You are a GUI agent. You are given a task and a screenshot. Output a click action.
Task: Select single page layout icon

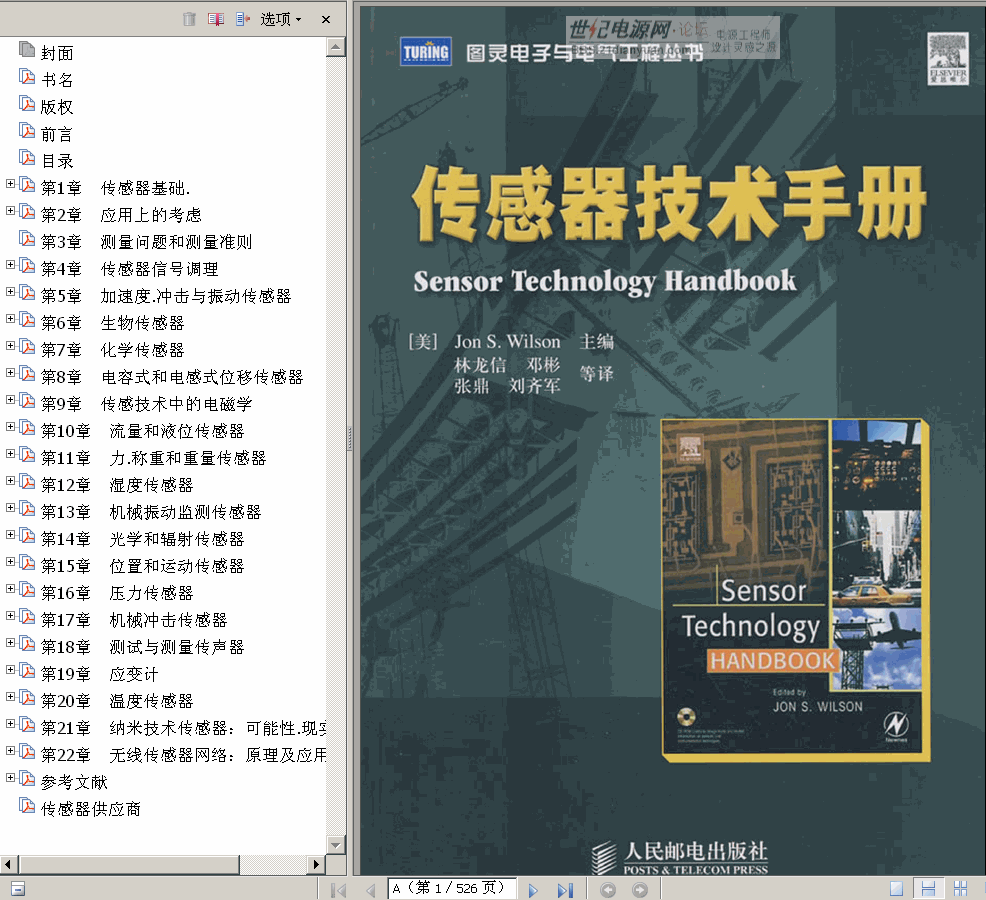click(897, 889)
